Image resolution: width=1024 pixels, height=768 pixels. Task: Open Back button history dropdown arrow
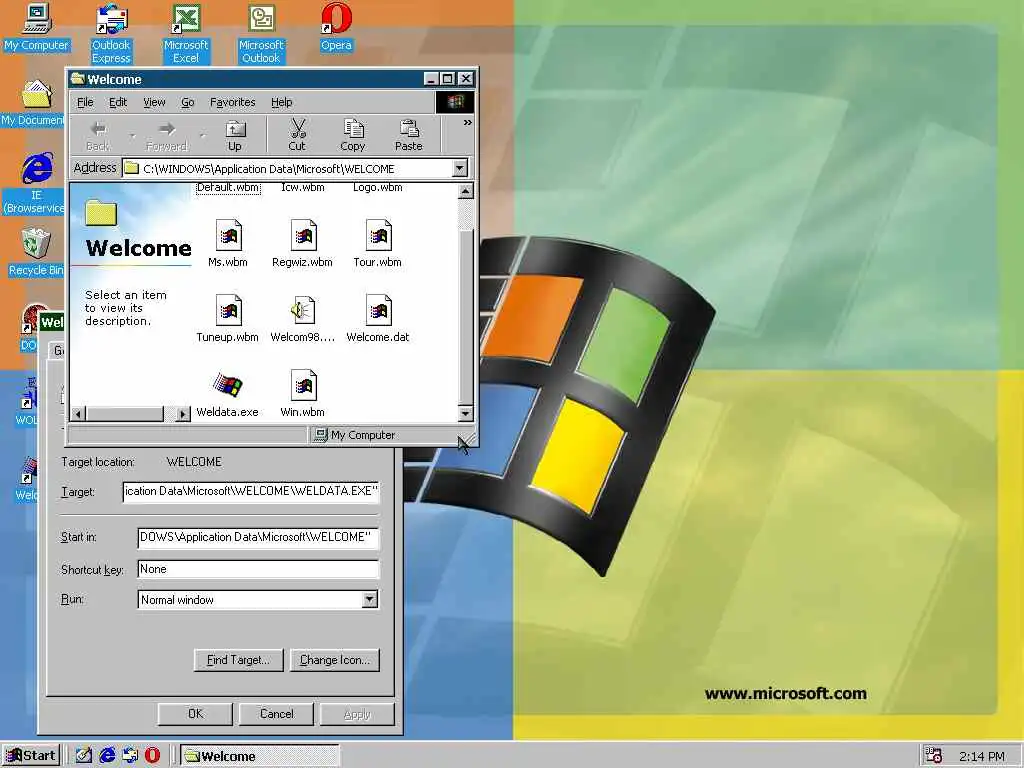pyautogui.click(x=132, y=136)
